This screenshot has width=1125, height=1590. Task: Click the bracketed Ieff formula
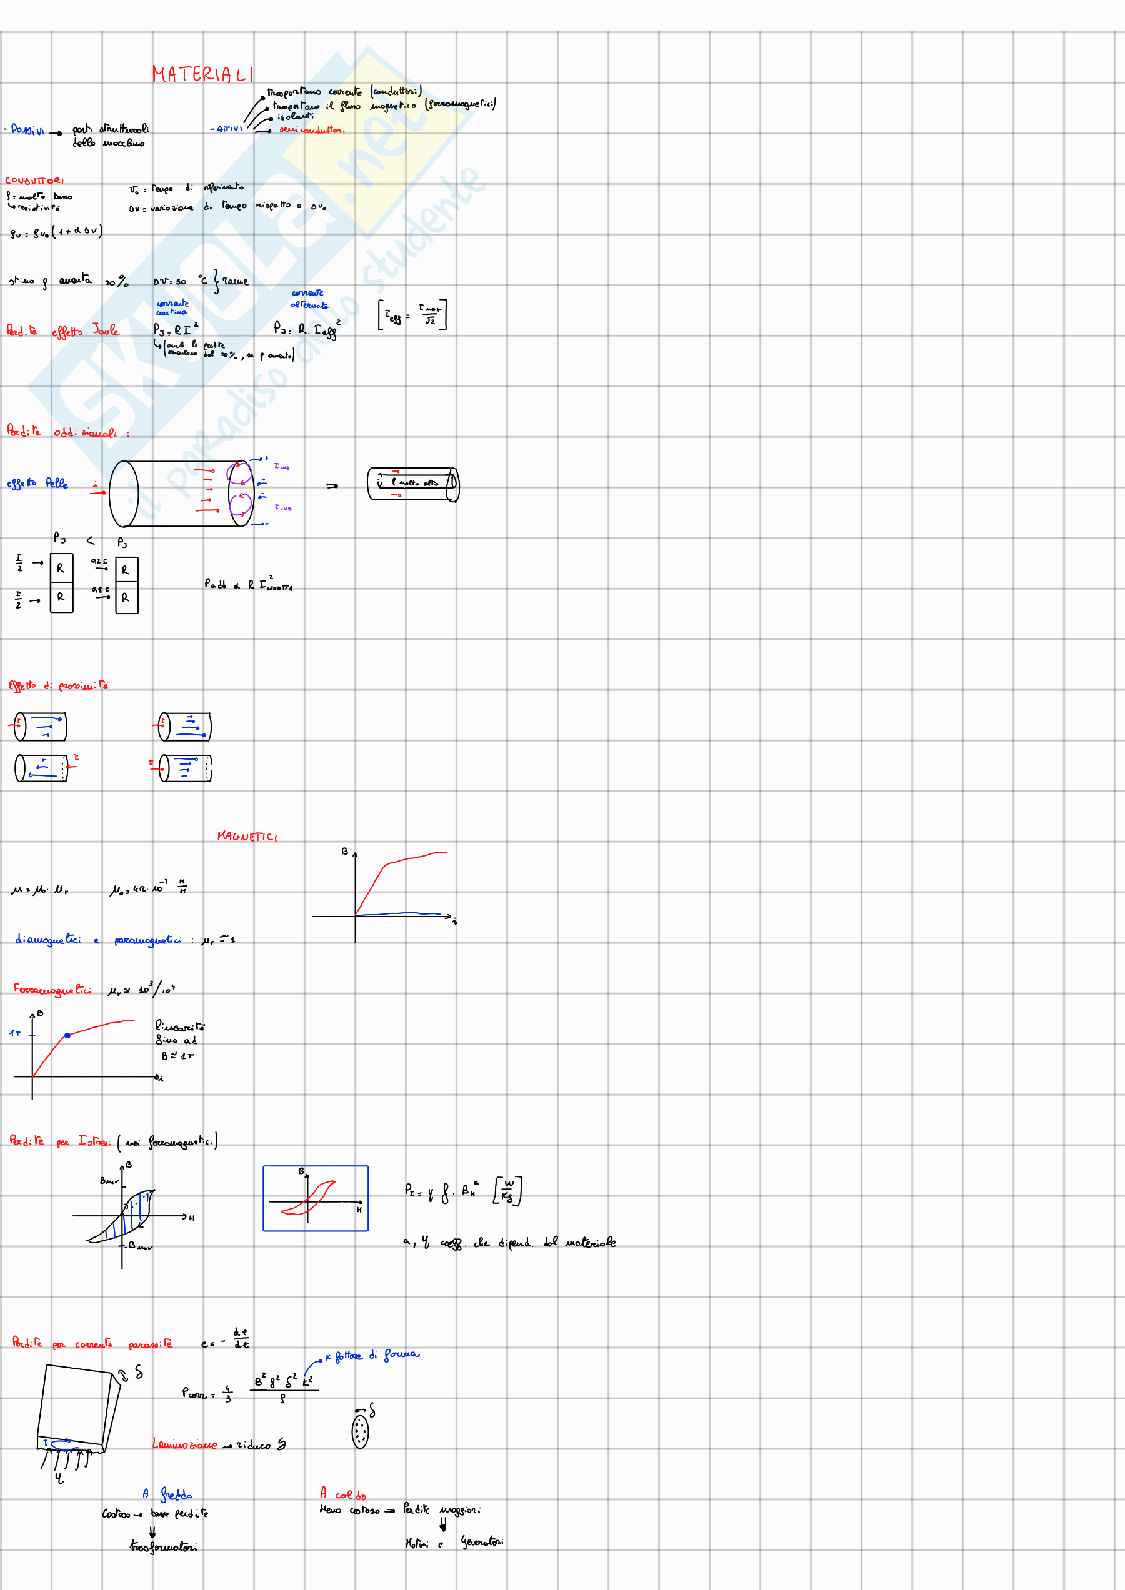[412, 314]
